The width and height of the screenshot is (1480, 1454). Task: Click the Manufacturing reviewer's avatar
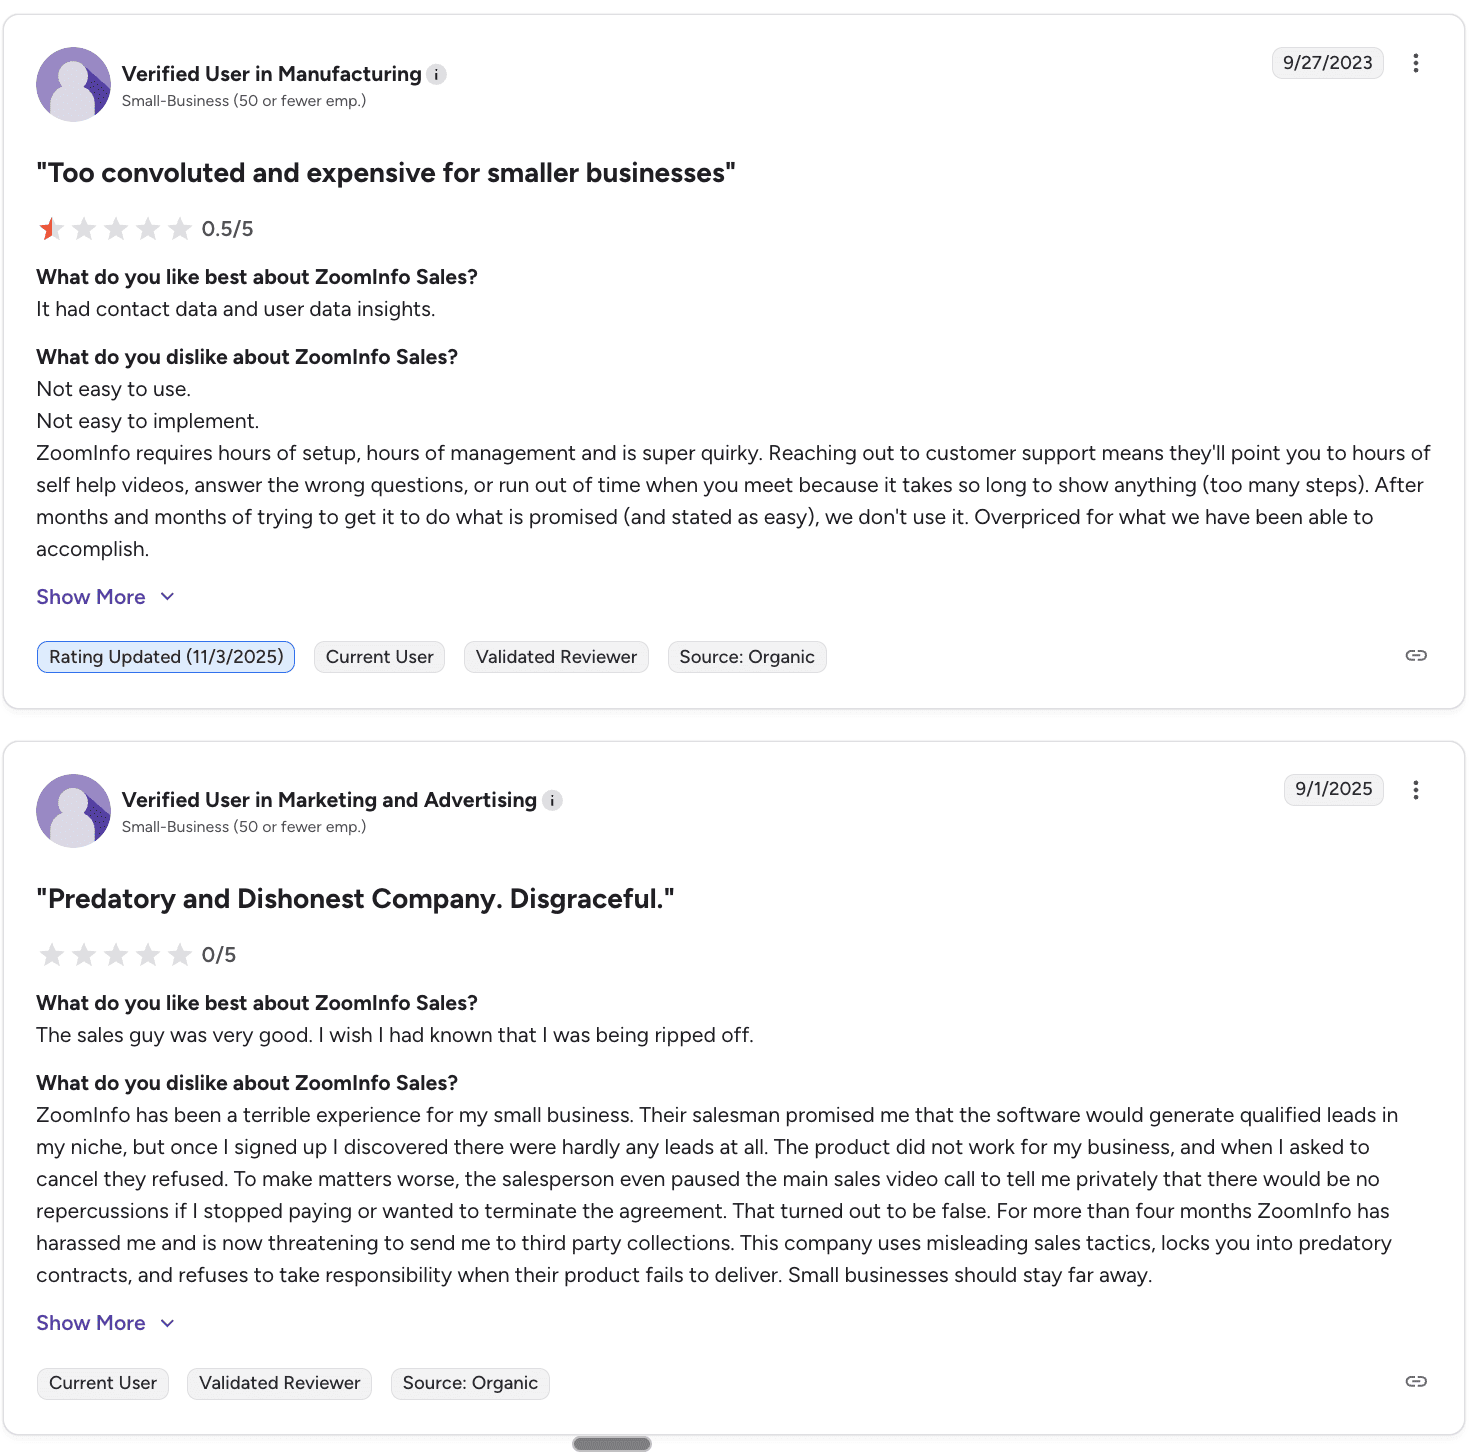coord(72,84)
